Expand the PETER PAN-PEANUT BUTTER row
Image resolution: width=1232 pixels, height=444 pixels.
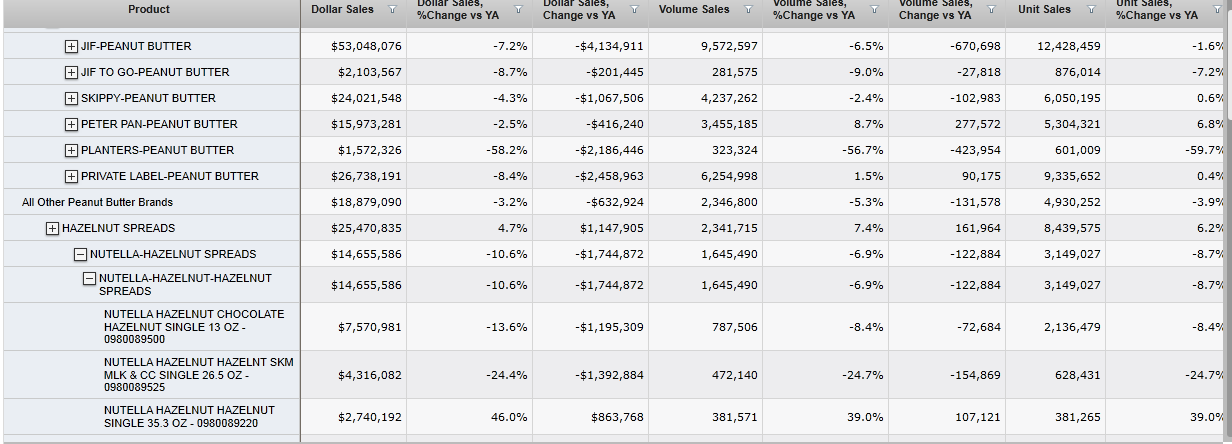point(71,124)
